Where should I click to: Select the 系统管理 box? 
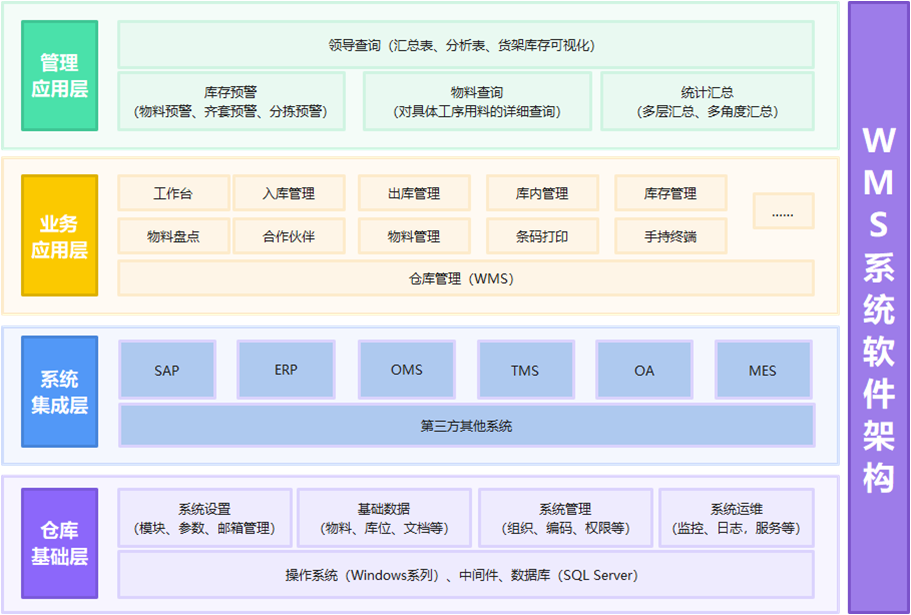click(565, 518)
